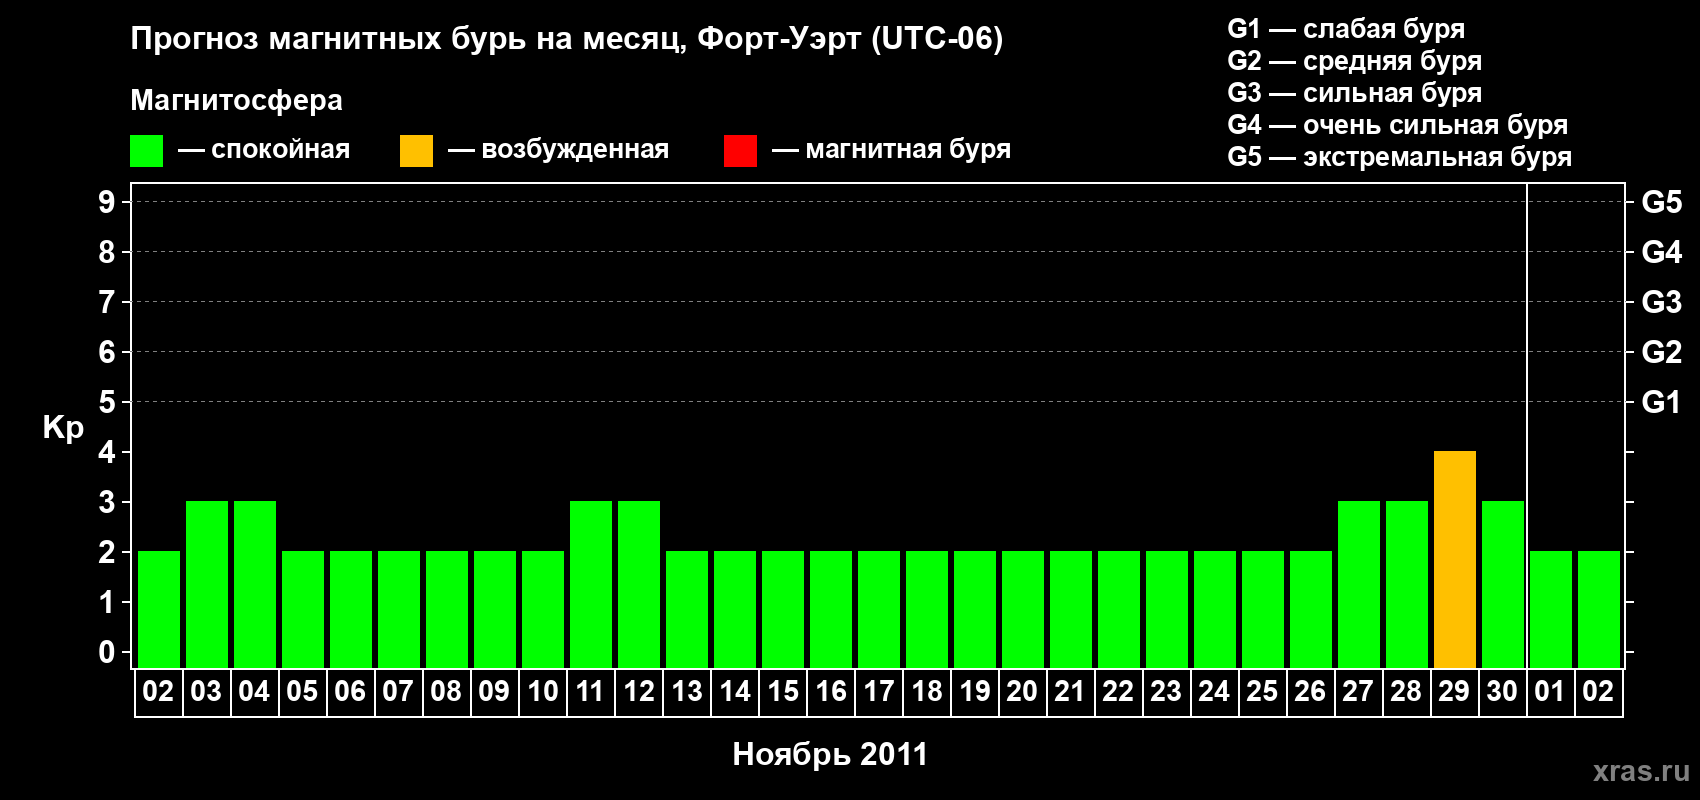The width and height of the screenshot is (1700, 800).
Task: Click the G5 label on right axis
Action: coord(1661,202)
